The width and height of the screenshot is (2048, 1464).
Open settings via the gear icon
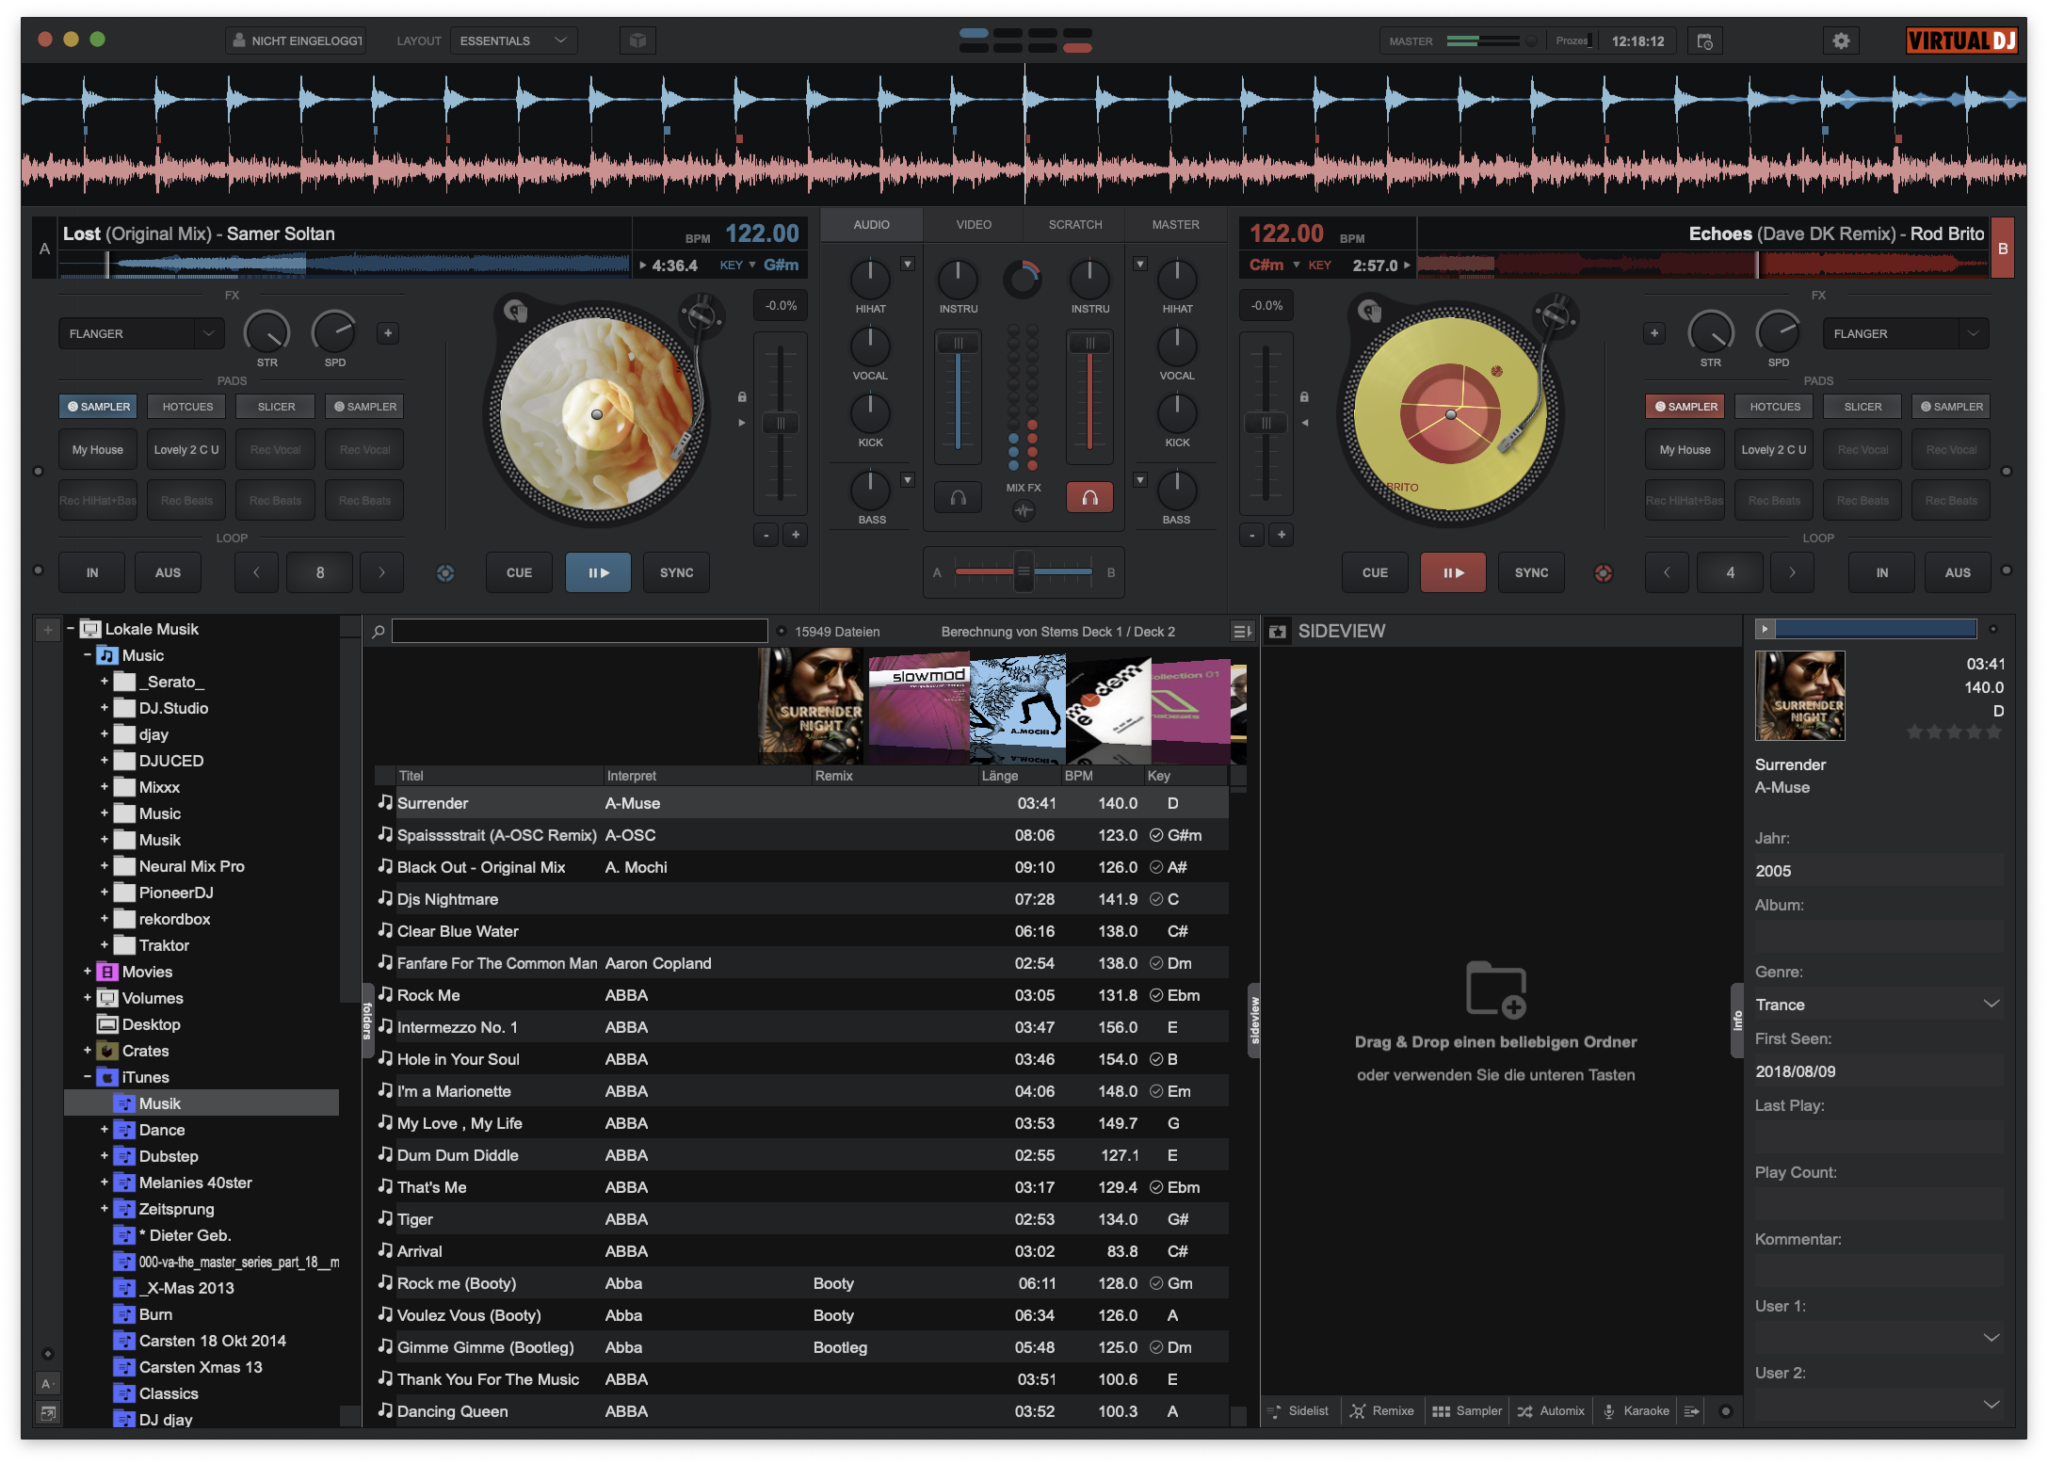1842,40
